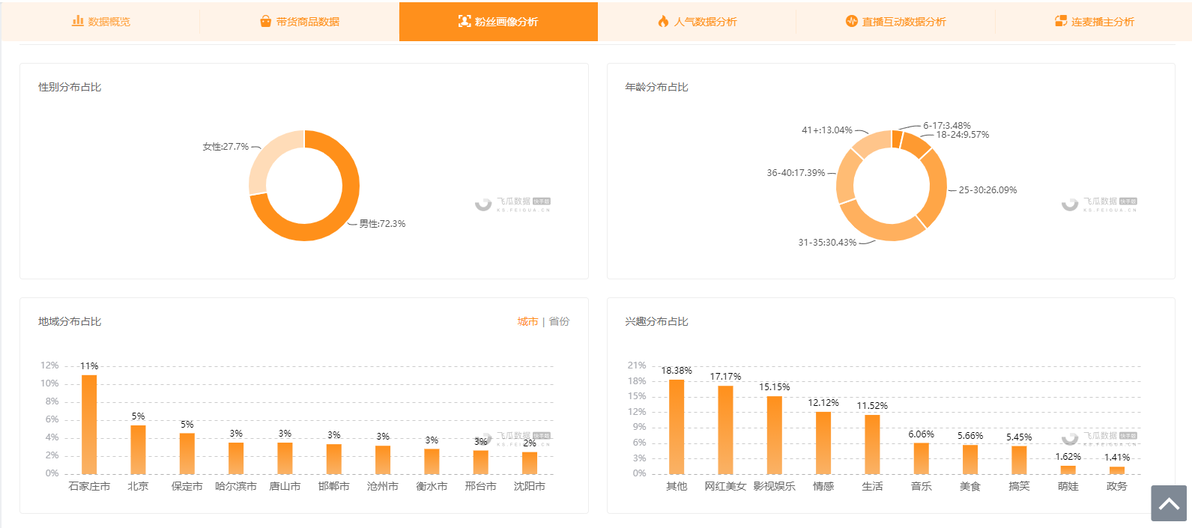Click the 邢台市 bar
This screenshot has height=528, width=1192.
coord(480,462)
